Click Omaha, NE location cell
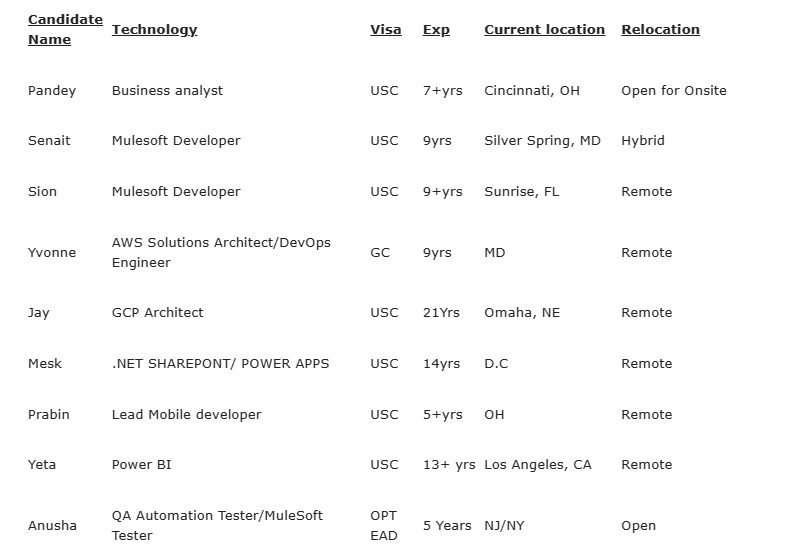Image resolution: width=789 pixels, height=555 pixels. pyautogui.click(x=522, y=313)
